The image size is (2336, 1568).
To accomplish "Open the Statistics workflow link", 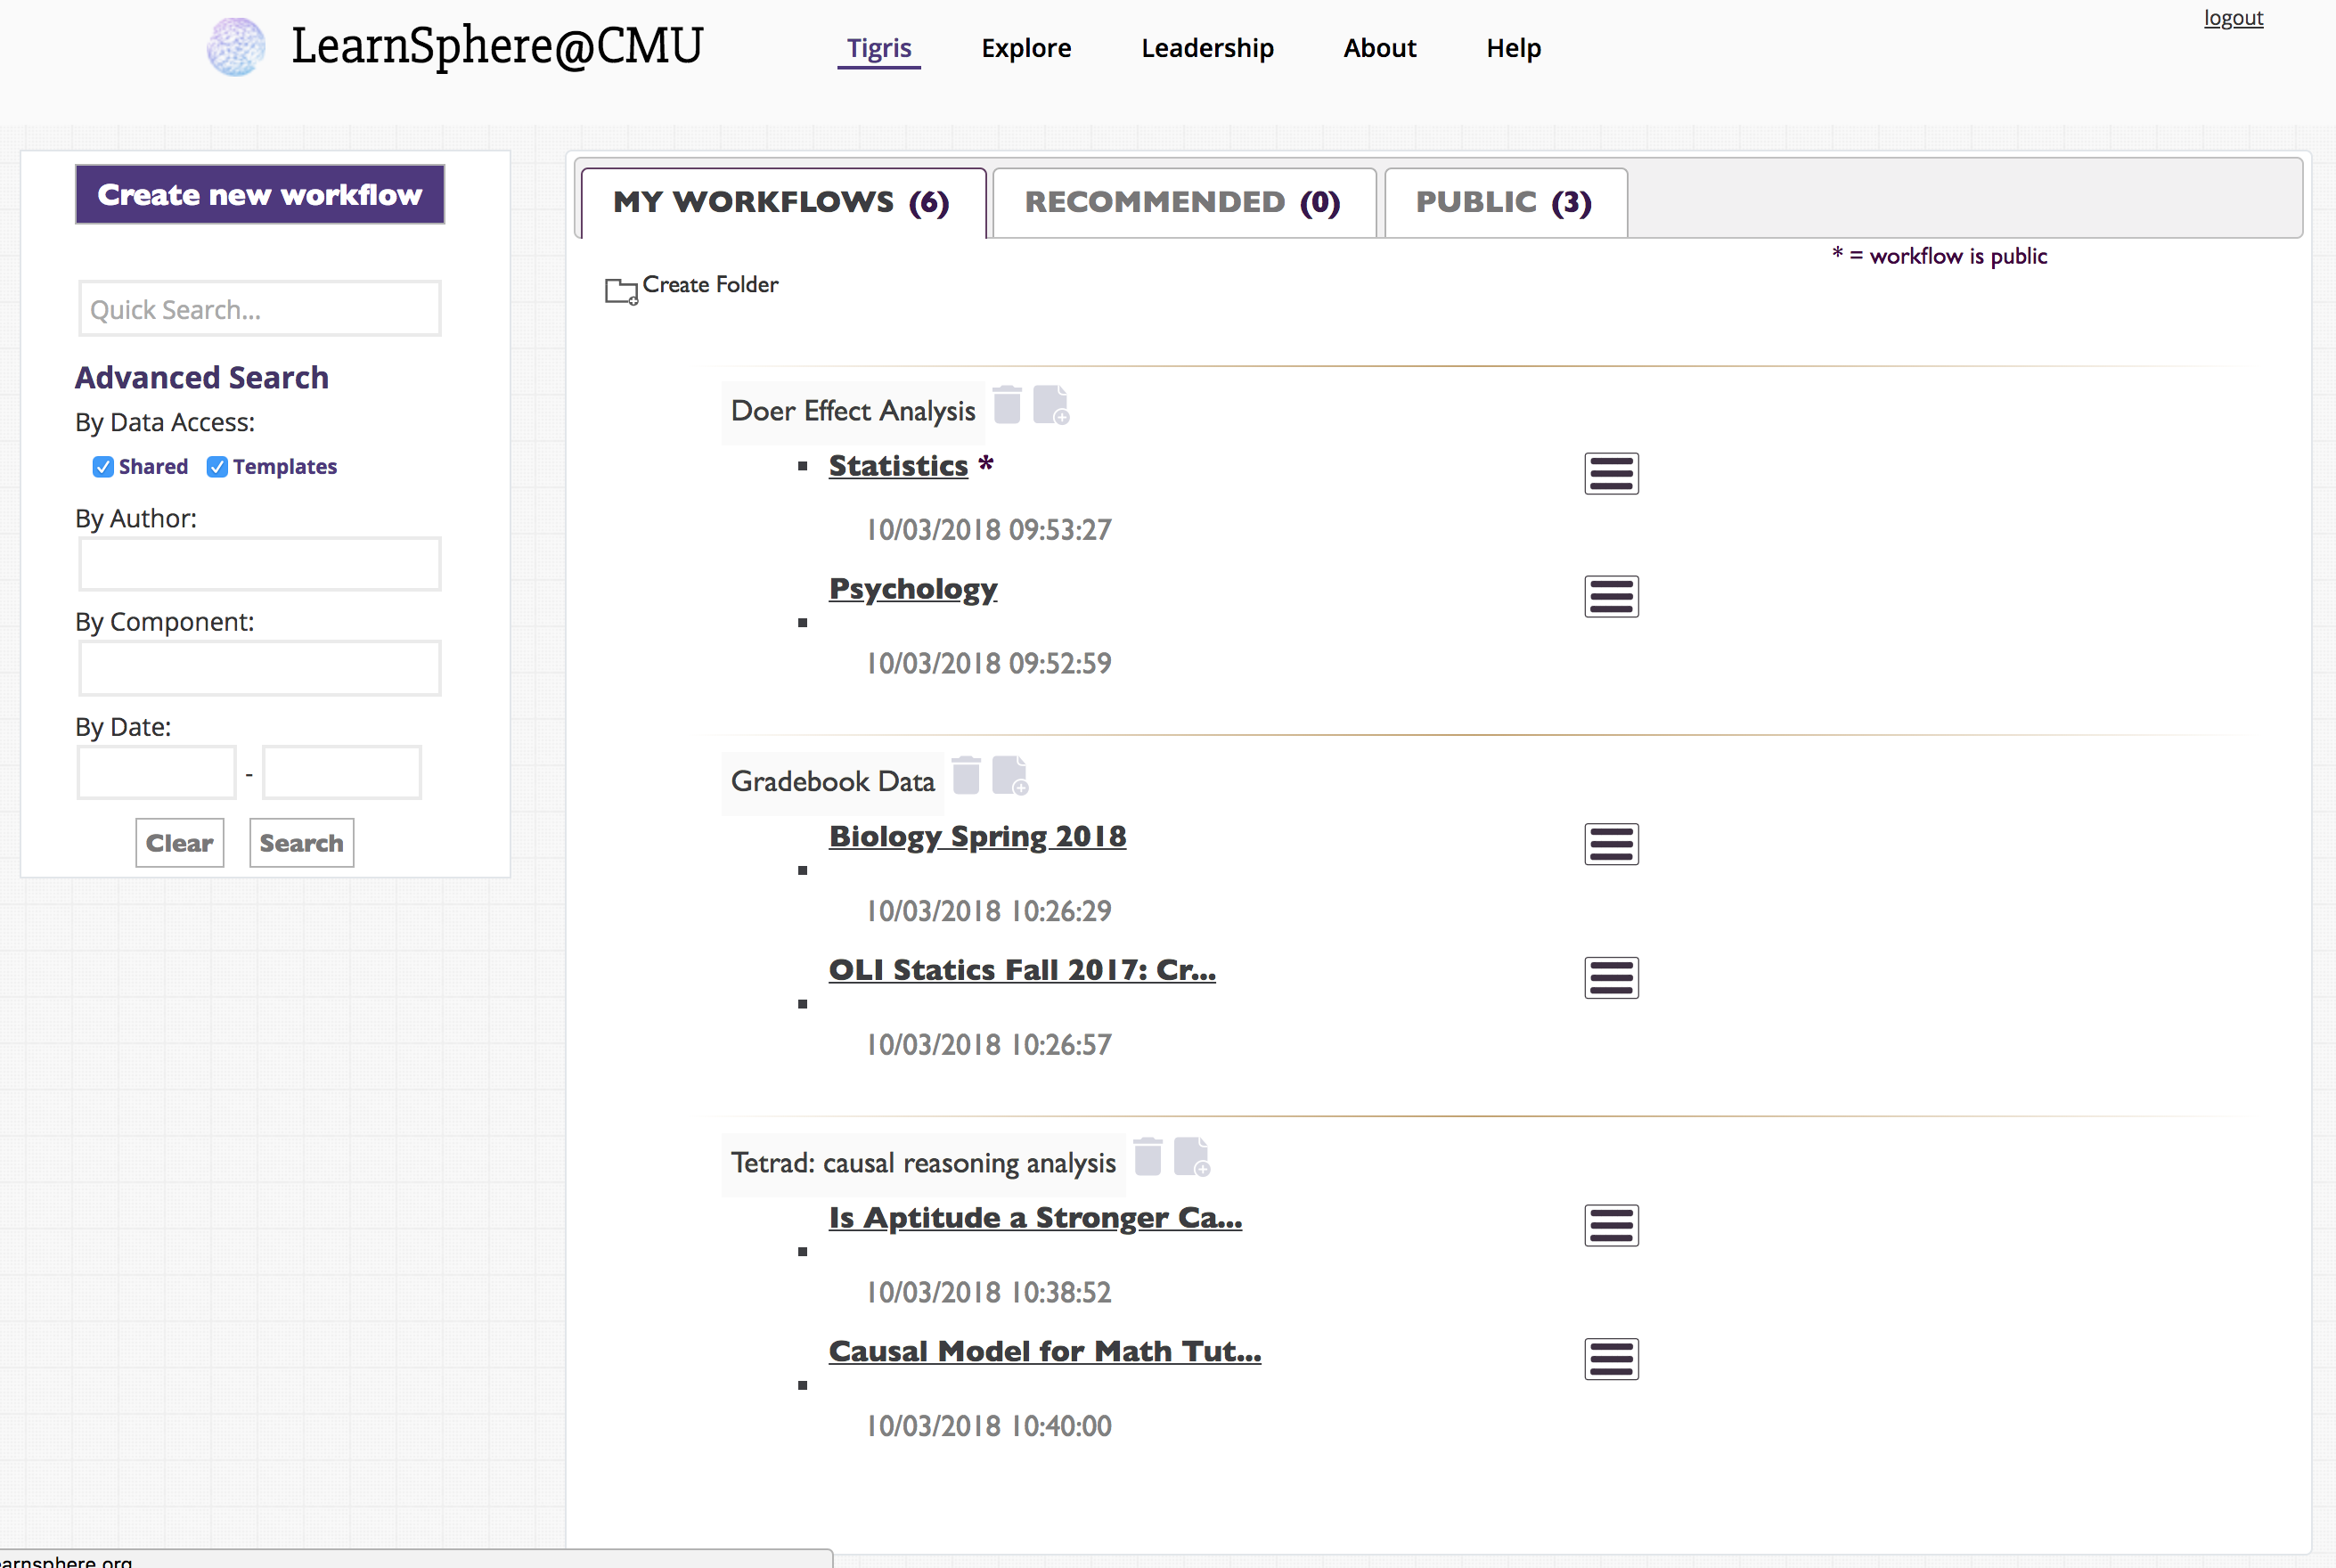I will click(898, 466).
